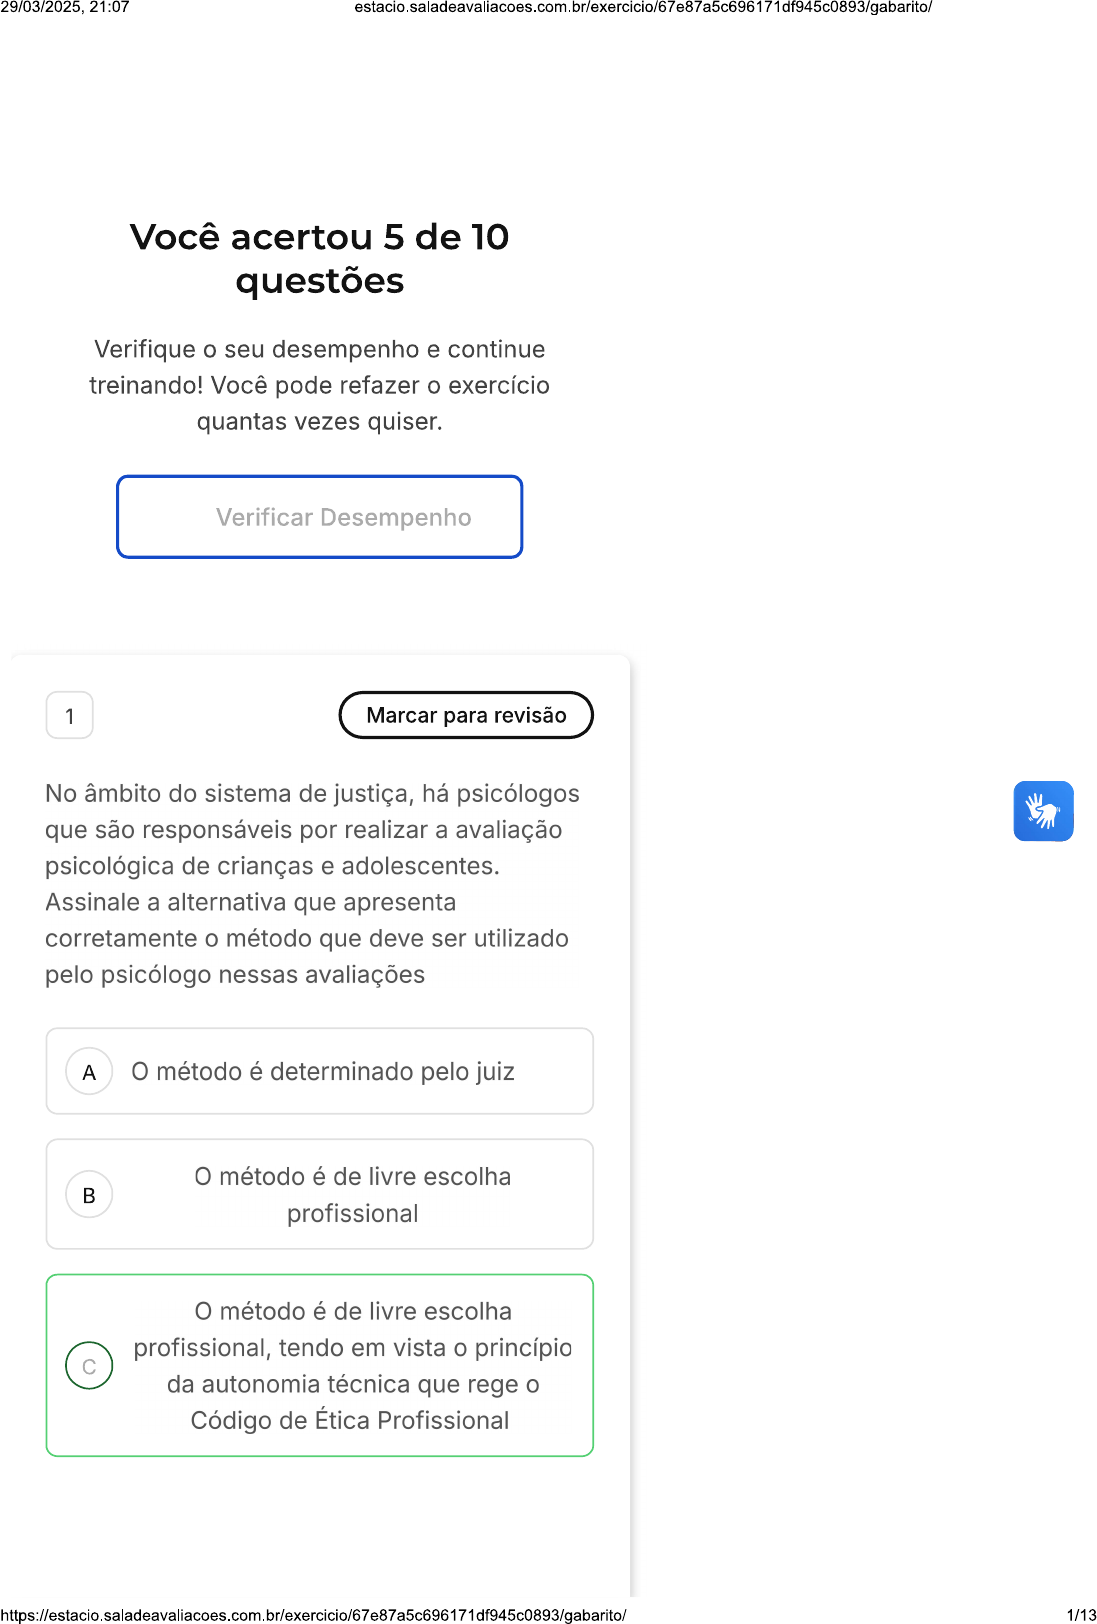Click the question number 1 badge

click(70, 716)
